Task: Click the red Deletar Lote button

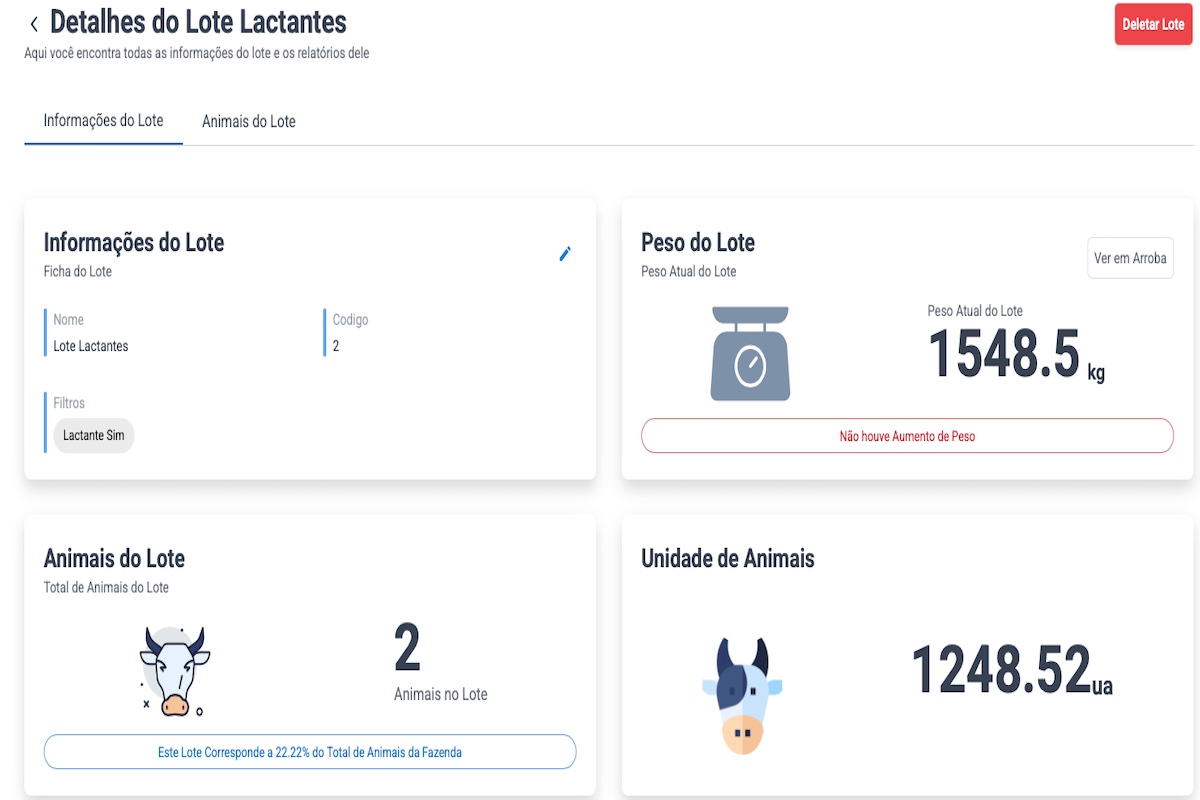Action: [x=1153, y=24]
